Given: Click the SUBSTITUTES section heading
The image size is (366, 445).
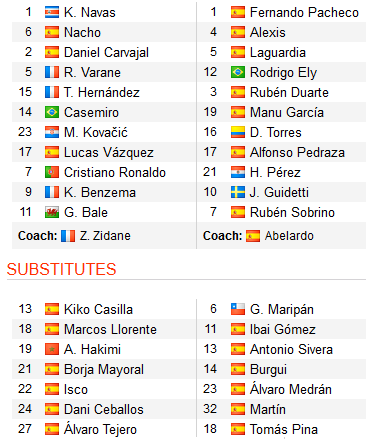Looking at the screenshot, I should pos(61,269).
